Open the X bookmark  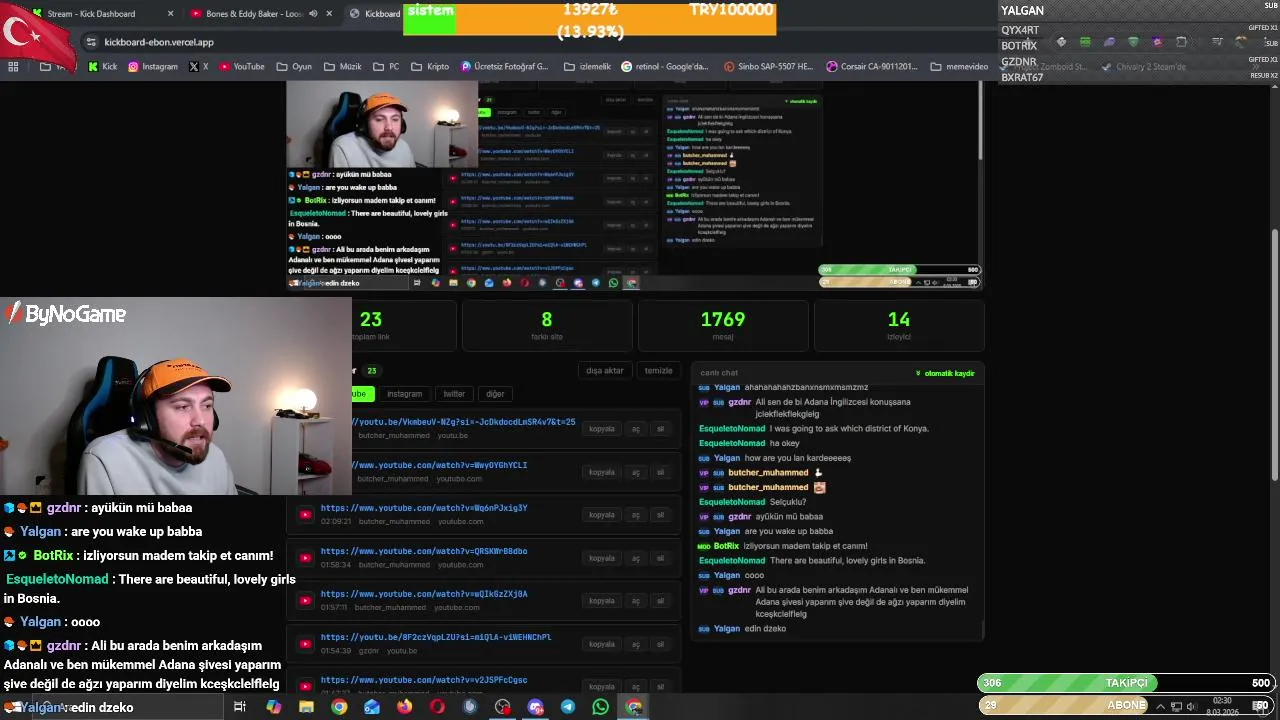[199, 67]
